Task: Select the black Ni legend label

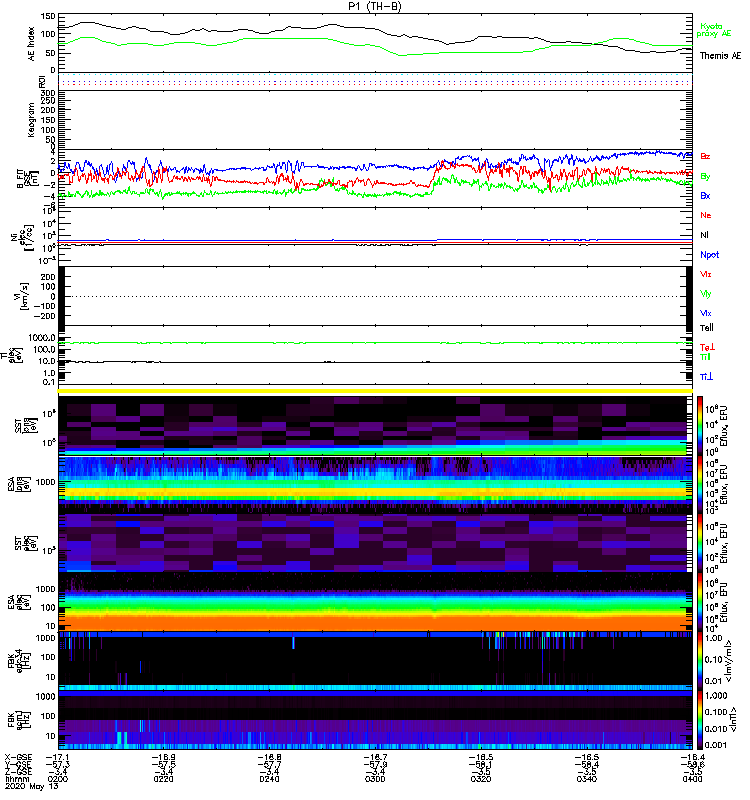Action: click(x=705, y=235)
